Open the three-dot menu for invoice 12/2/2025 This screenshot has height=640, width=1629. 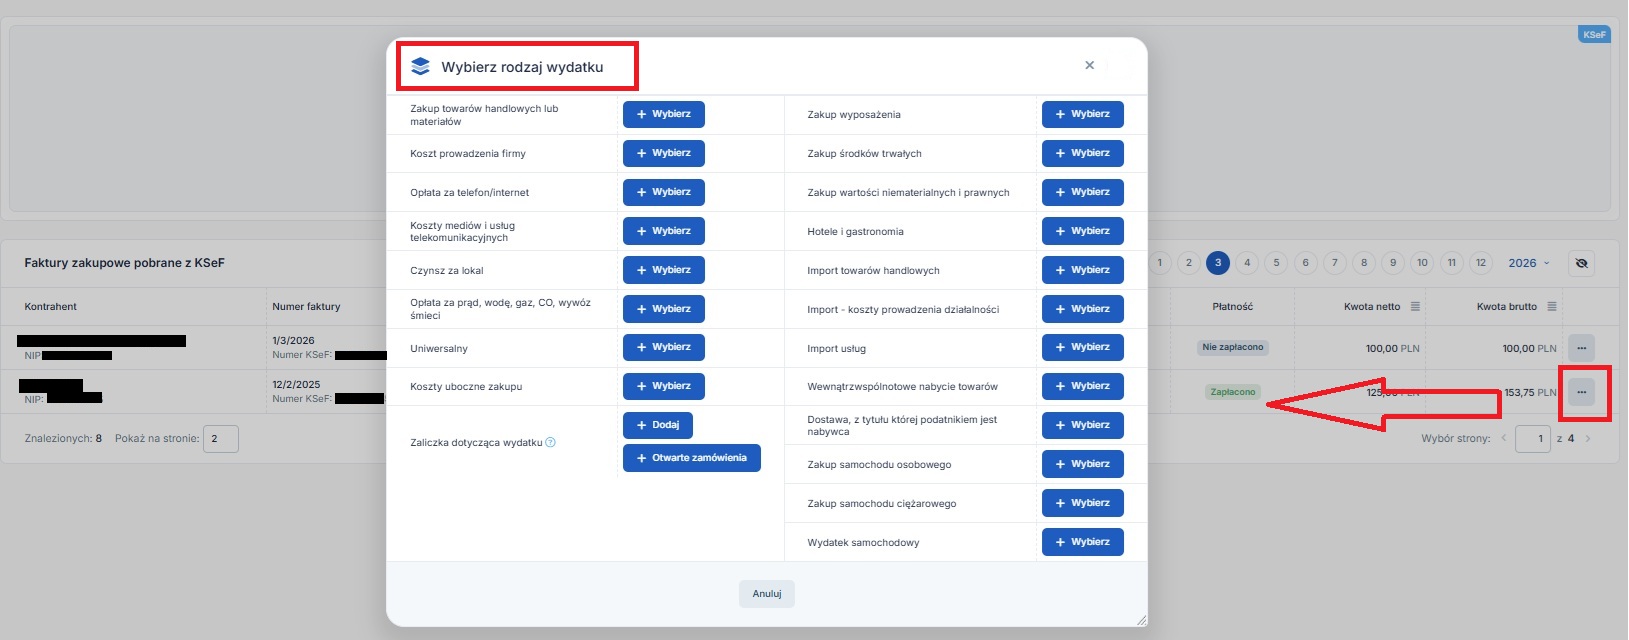pos(1581,392)
